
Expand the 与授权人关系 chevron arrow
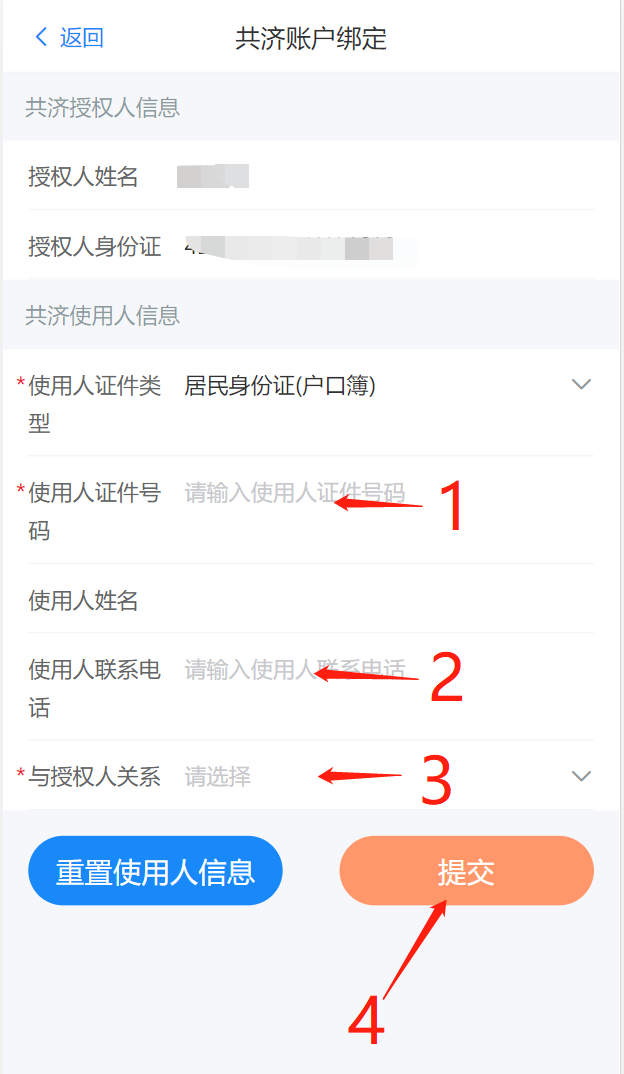tap(581, 776)
